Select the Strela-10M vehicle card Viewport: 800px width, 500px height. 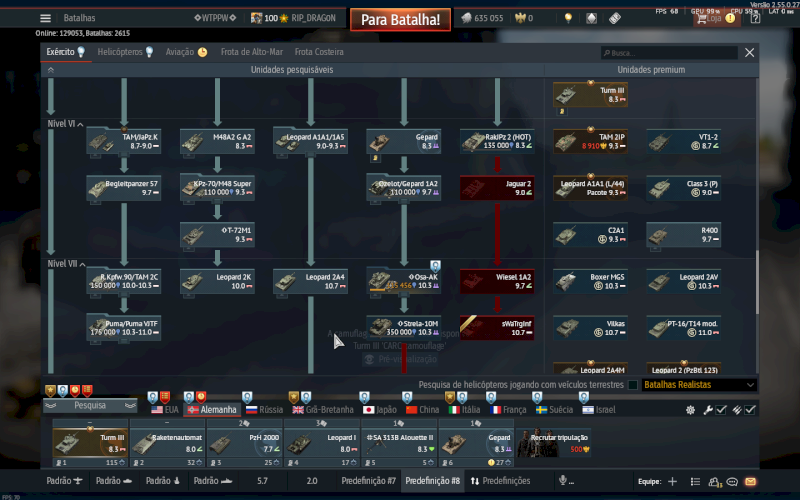point(404,328)
